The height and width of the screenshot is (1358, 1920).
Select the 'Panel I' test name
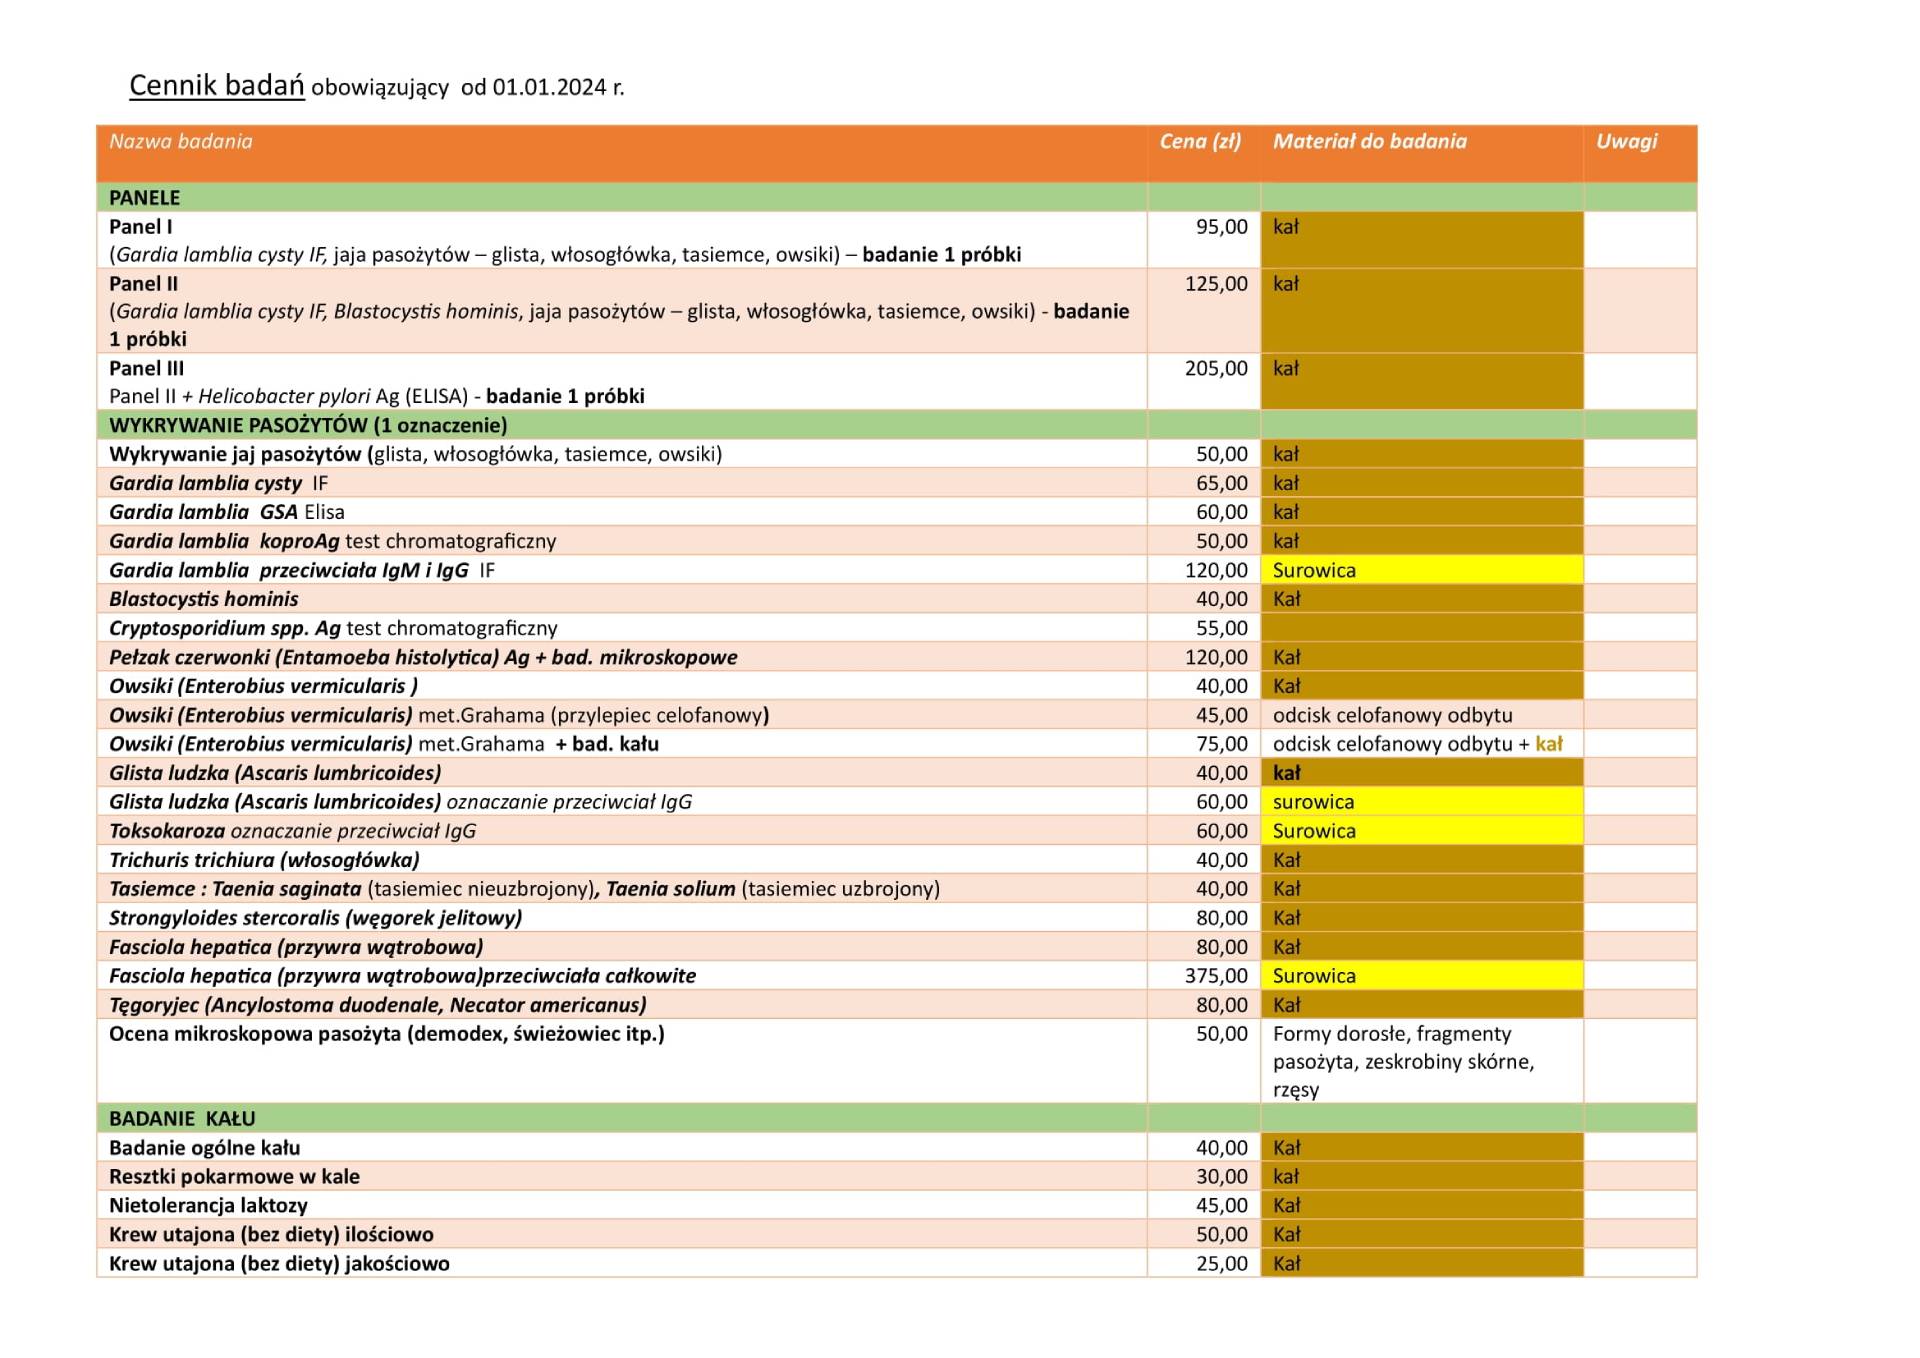(x=141, y=227)
